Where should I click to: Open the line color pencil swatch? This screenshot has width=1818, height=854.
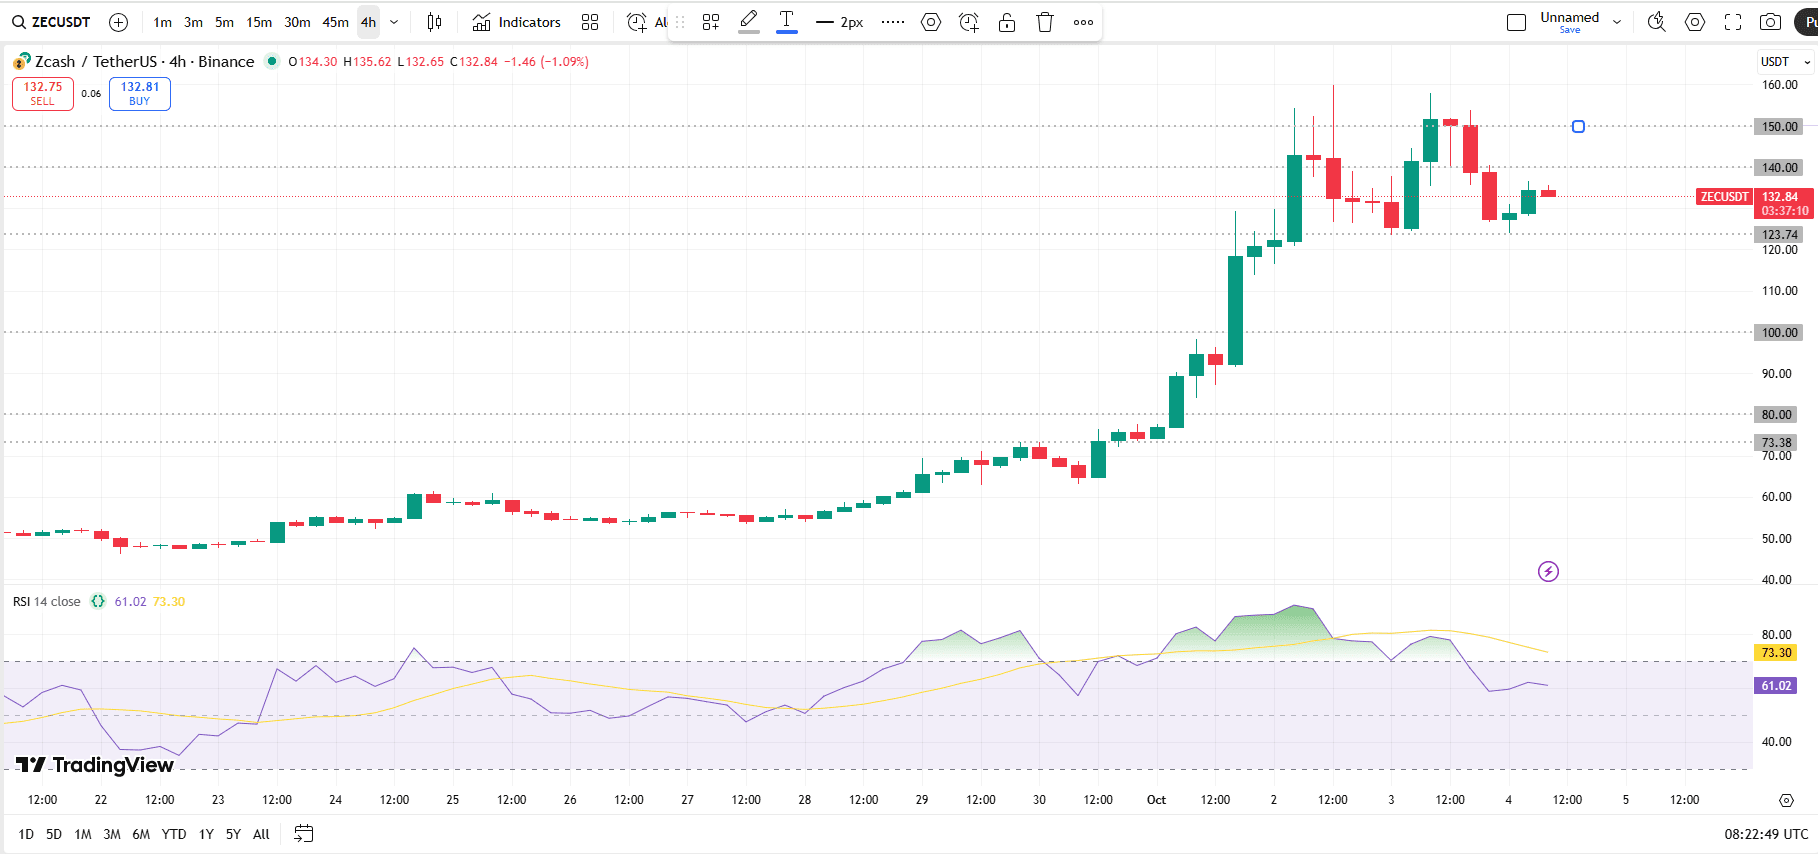[x=749, y=22]
